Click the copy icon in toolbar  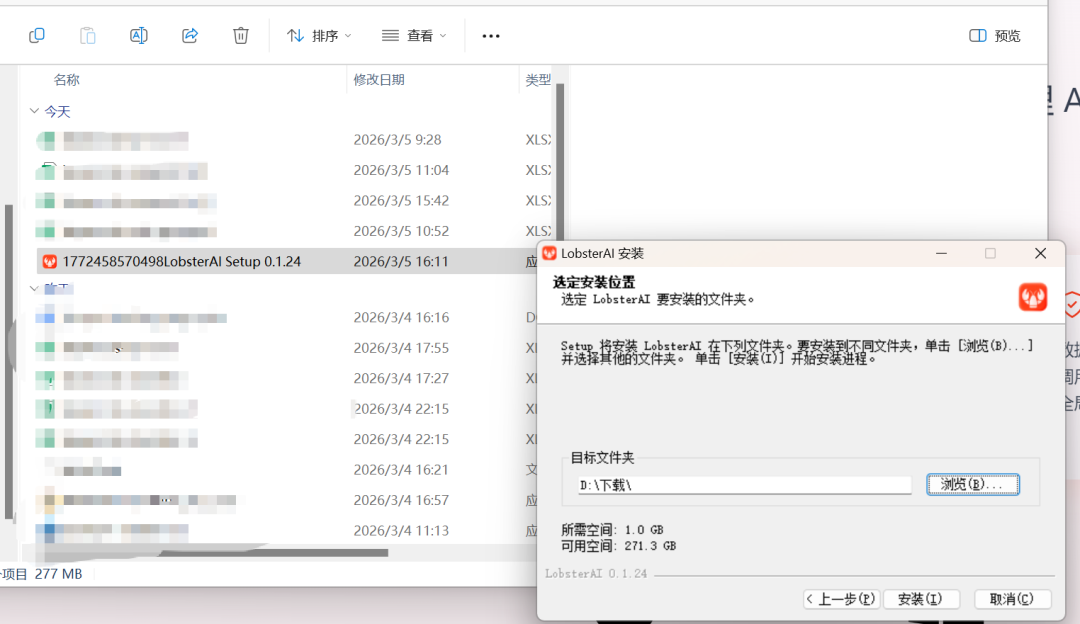click(37, 36)
